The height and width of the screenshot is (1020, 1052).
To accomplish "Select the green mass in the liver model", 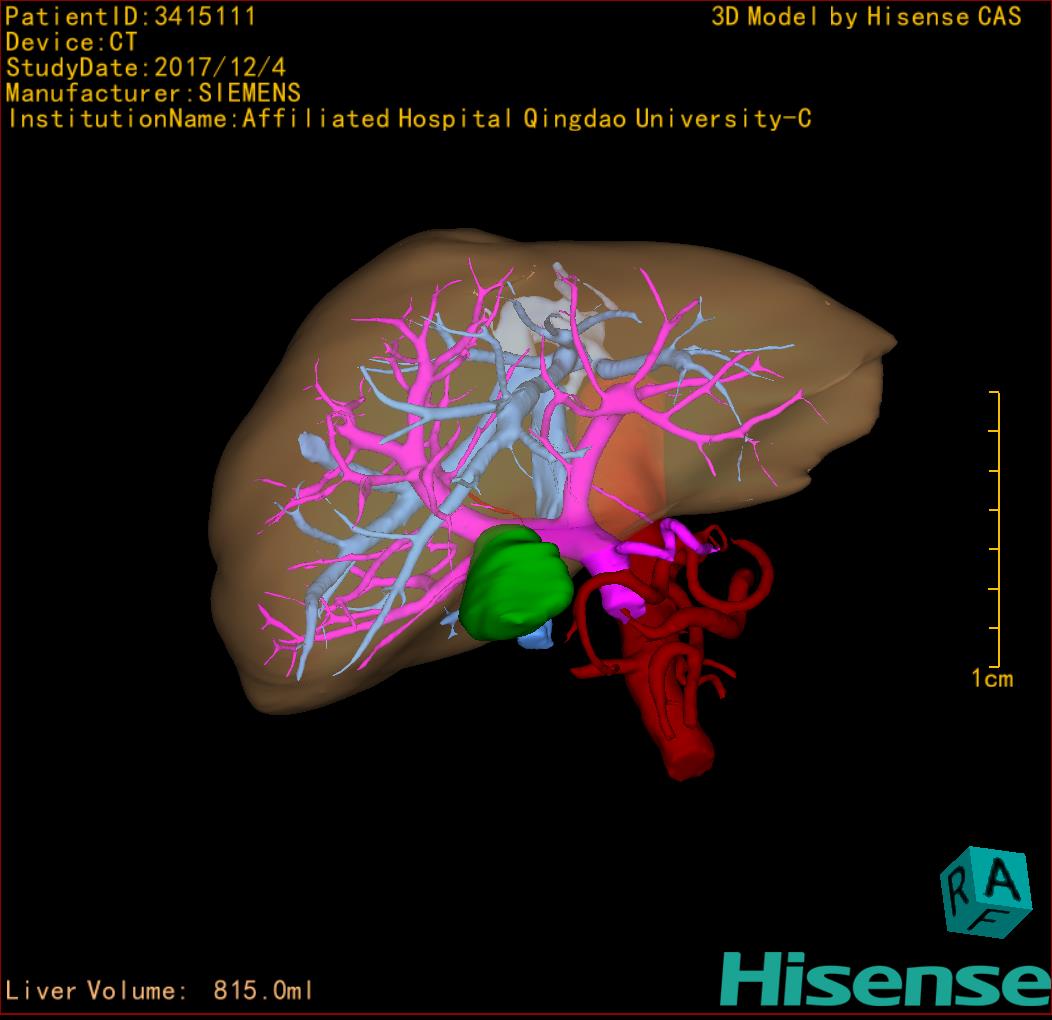I will (514, 583).
